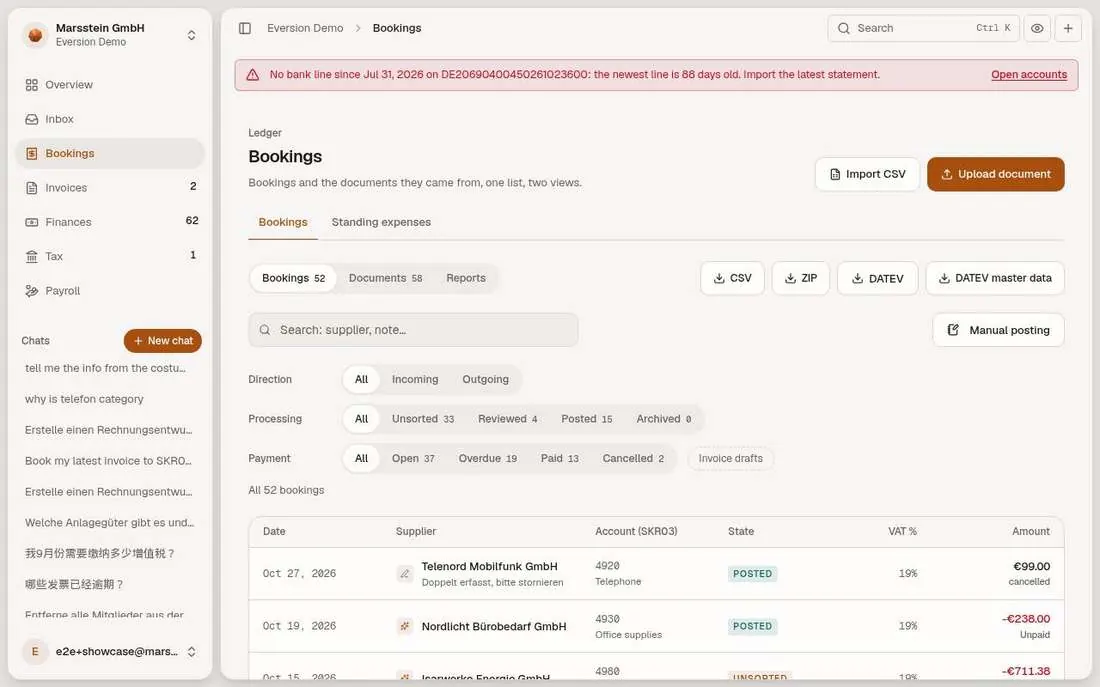Click Nordlicht Bürobedarf GmbH supplier icon

pyautogui.click(x=405, y=626)
